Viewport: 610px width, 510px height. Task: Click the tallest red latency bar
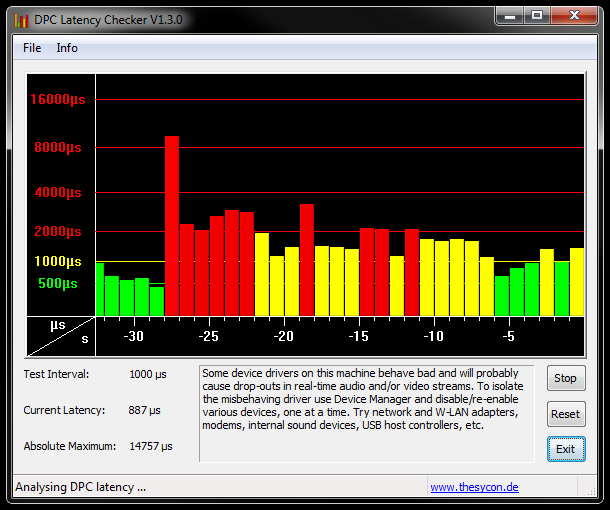pos(172,226)
